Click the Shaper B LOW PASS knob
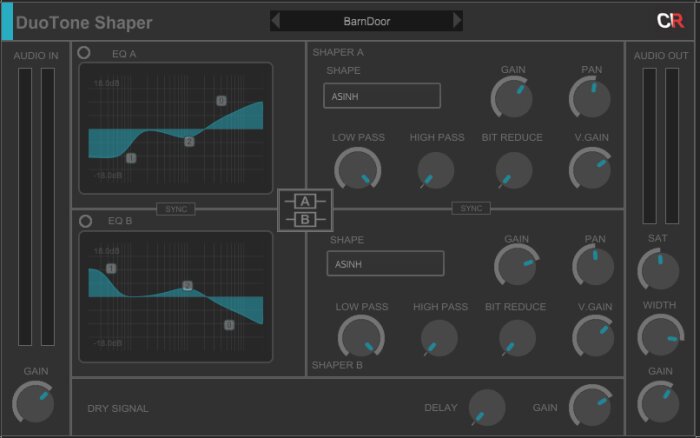The width and height of the screenshot is (700, 438). tap(361, 338)
